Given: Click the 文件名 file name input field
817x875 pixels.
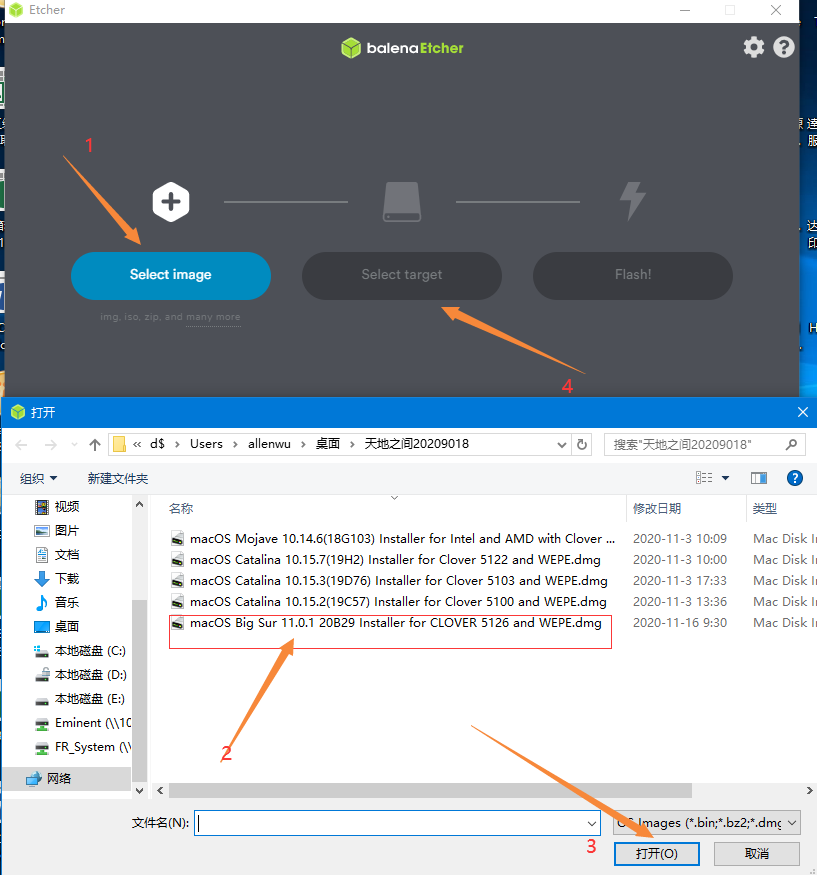Looking at the screenshot, I should pos(390,823).
